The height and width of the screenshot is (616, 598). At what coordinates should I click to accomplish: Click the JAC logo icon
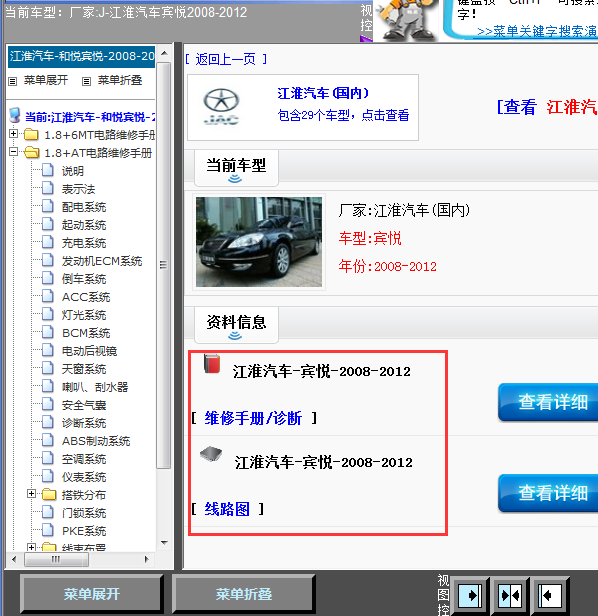(221, 107)
